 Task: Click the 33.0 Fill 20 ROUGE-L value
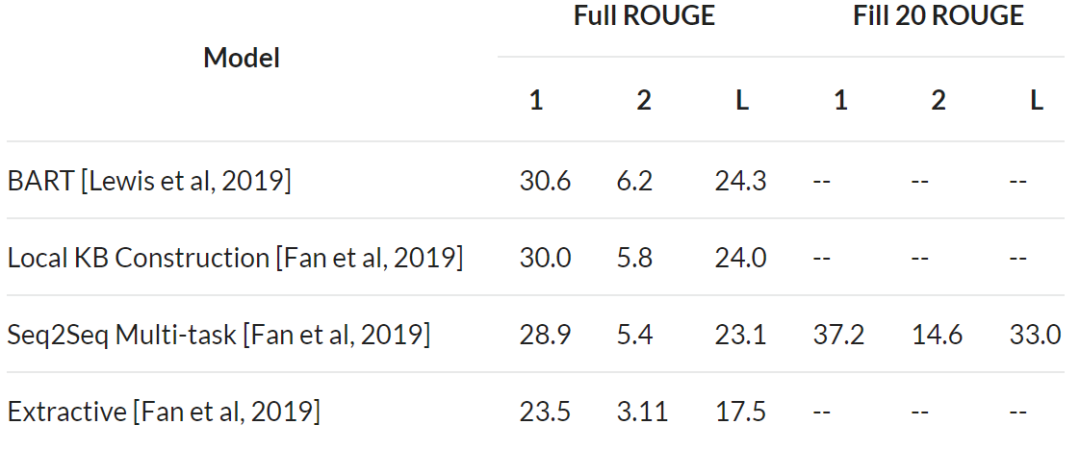coord(1035,335)
